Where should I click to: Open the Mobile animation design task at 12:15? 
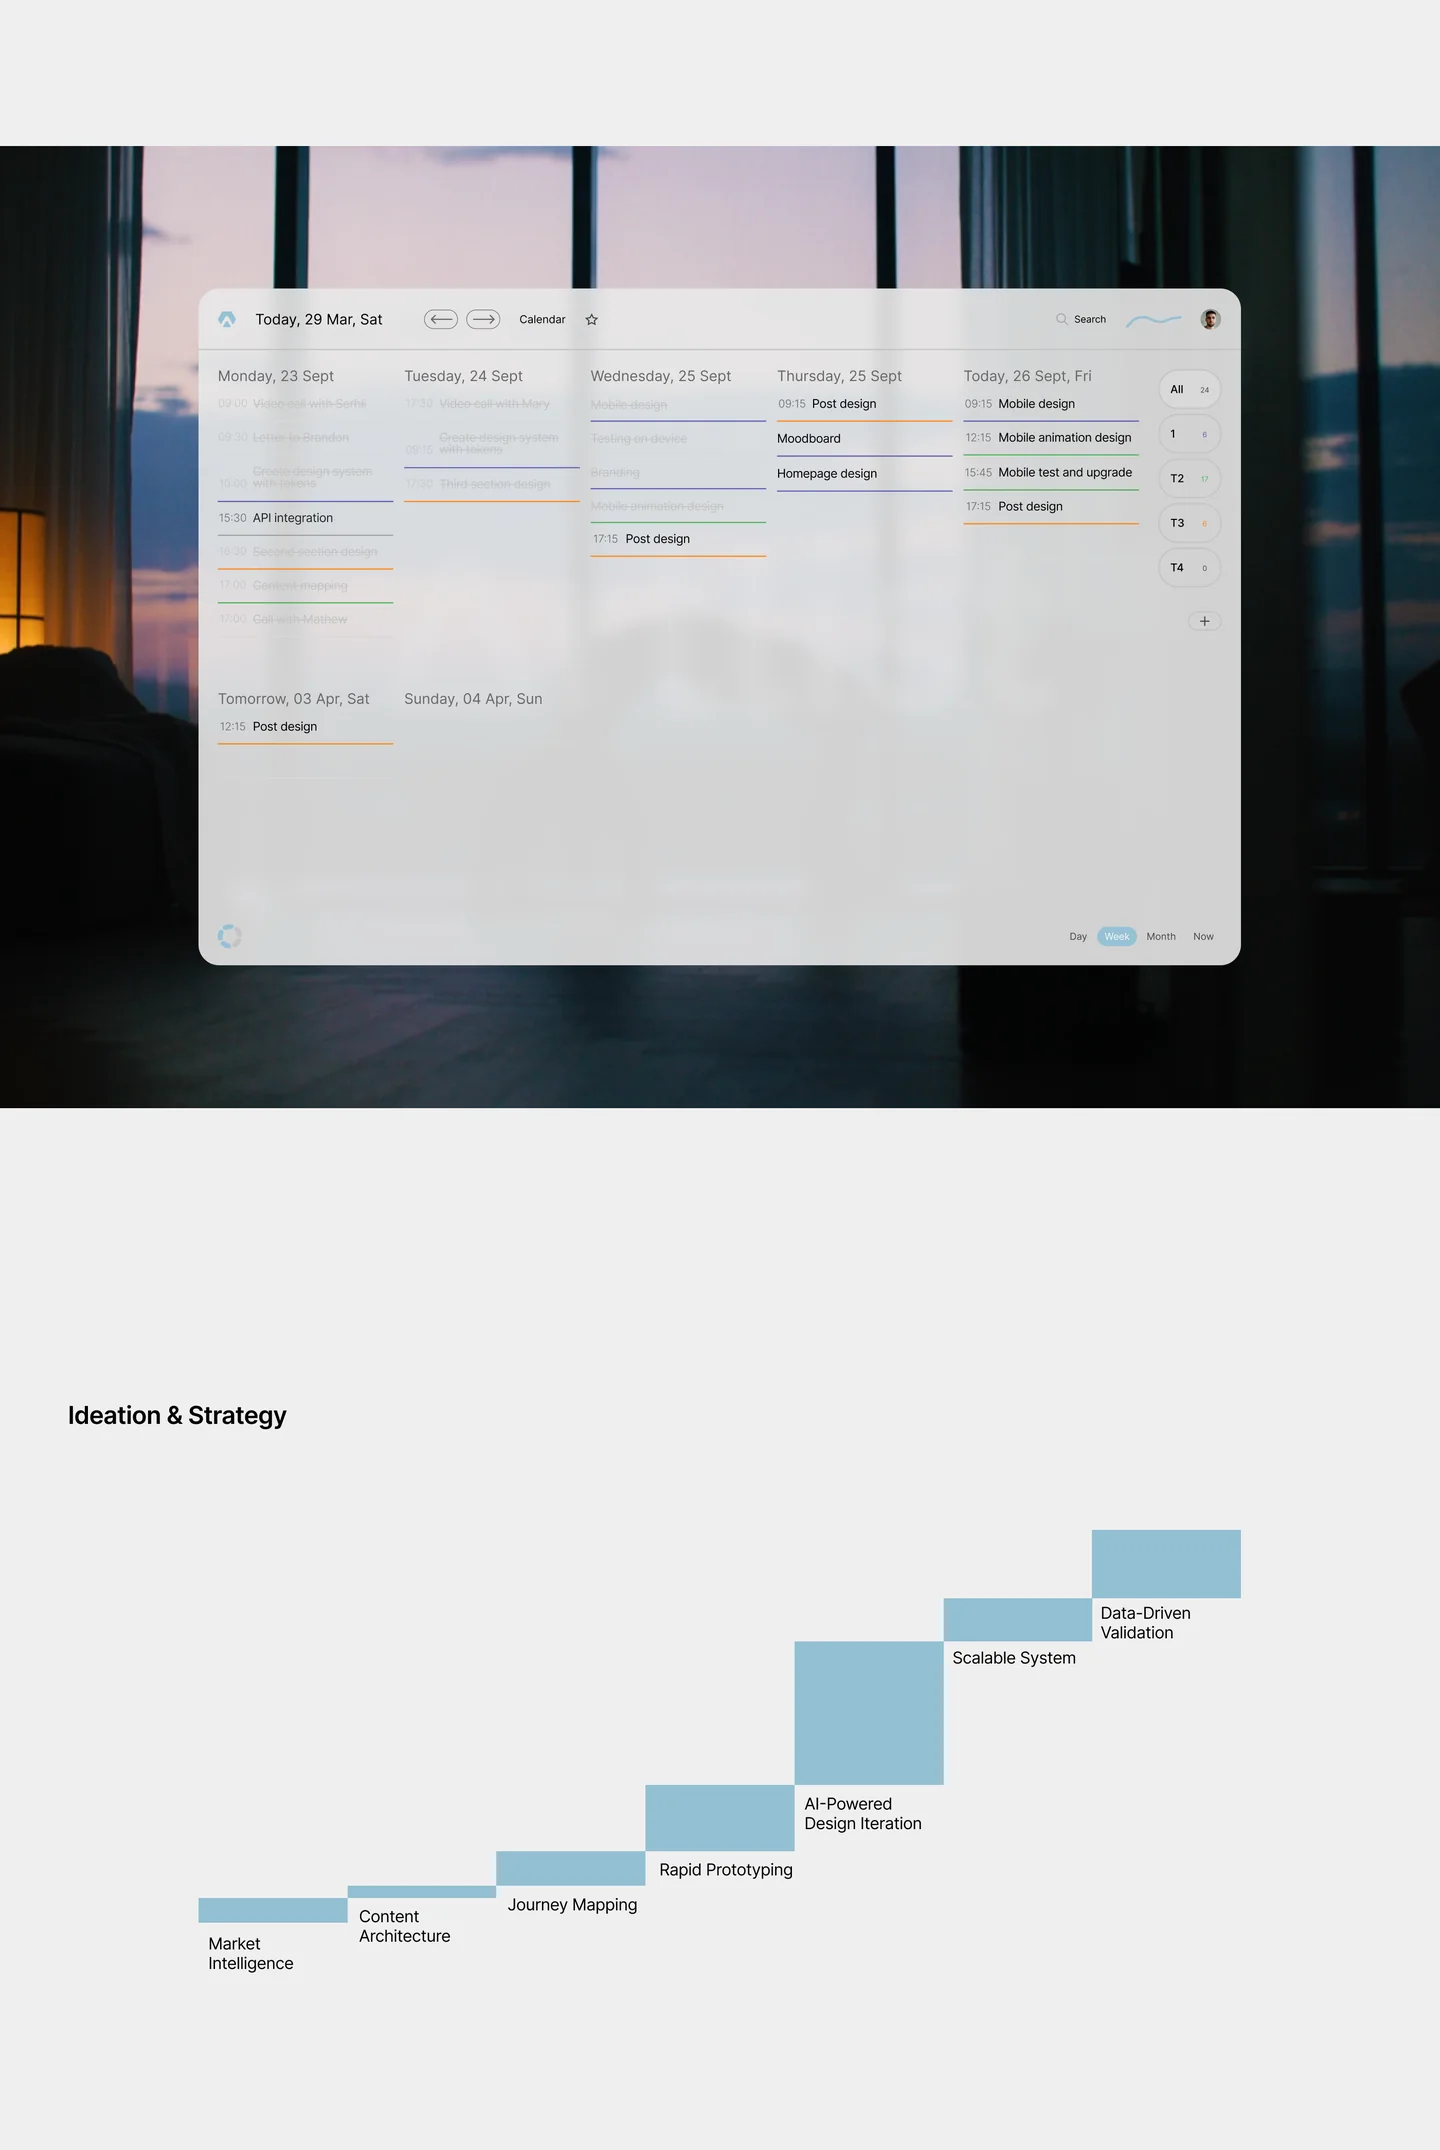click(1051, 438)
